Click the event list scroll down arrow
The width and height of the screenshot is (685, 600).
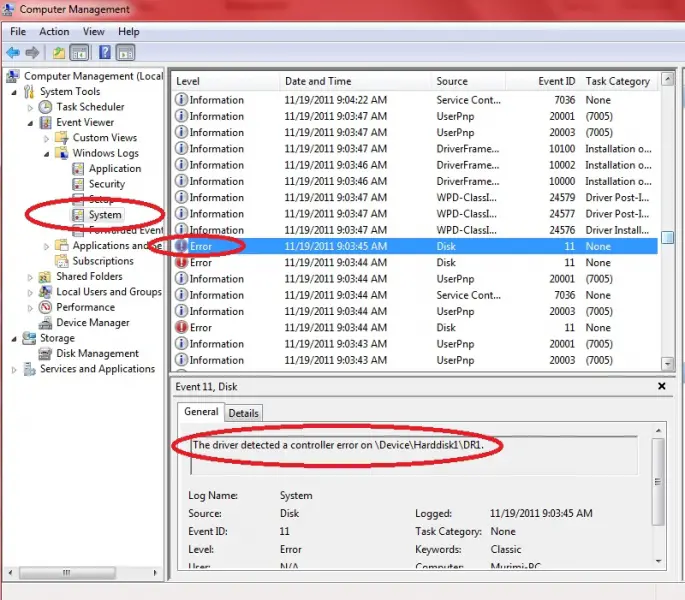coord(668,363)
